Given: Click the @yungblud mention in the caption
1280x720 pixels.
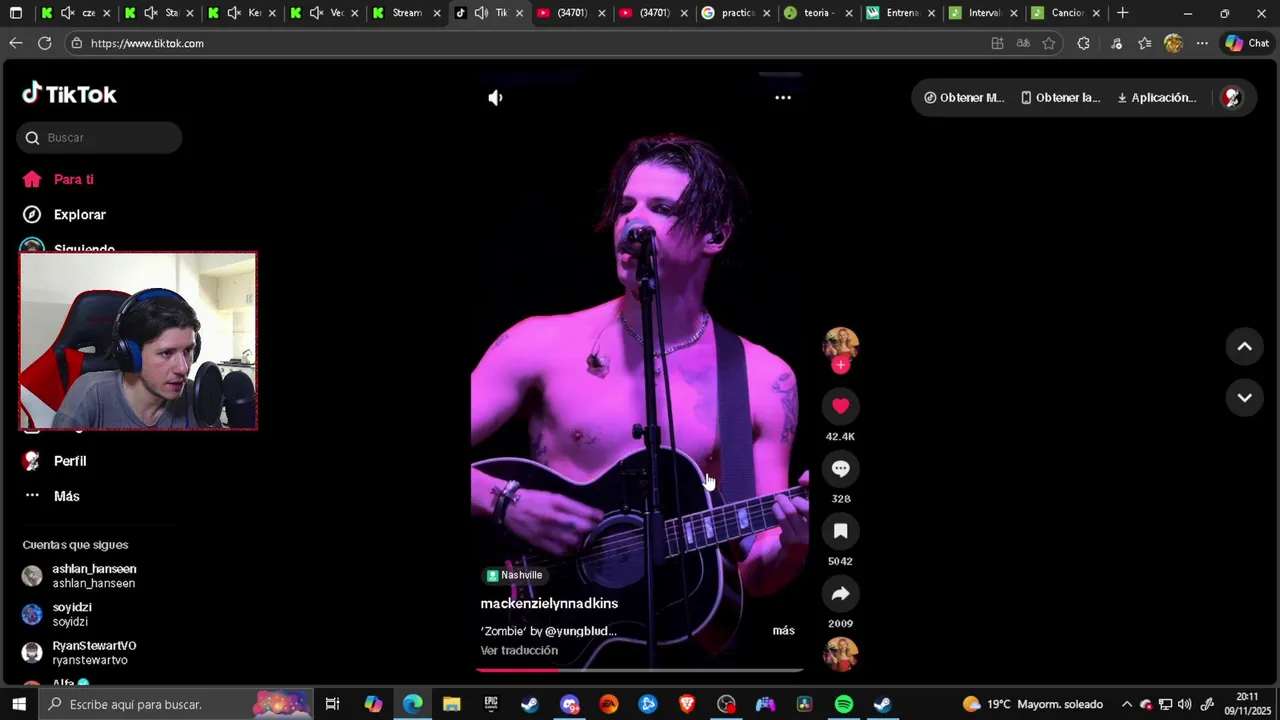Looking at the screenshot, I should (581, 631).
